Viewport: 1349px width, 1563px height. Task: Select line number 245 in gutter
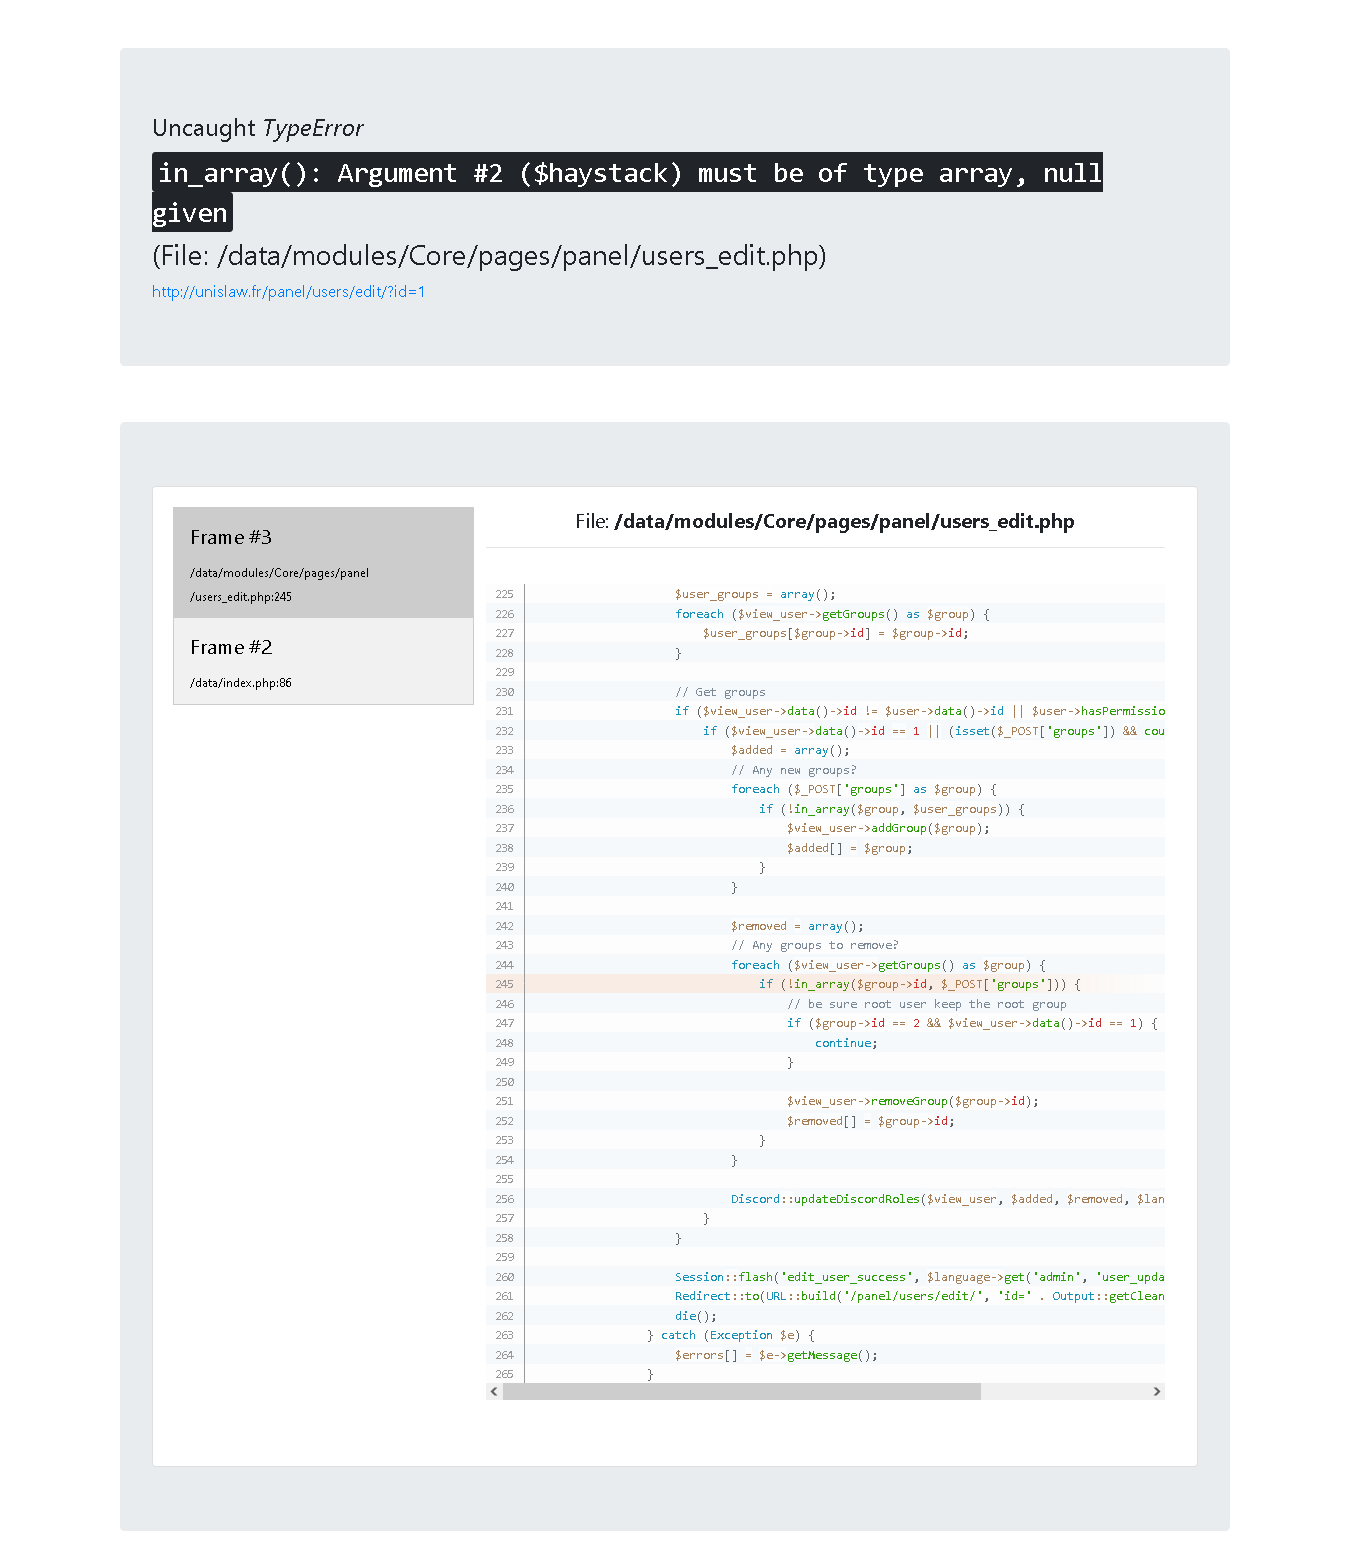[505, 984]
